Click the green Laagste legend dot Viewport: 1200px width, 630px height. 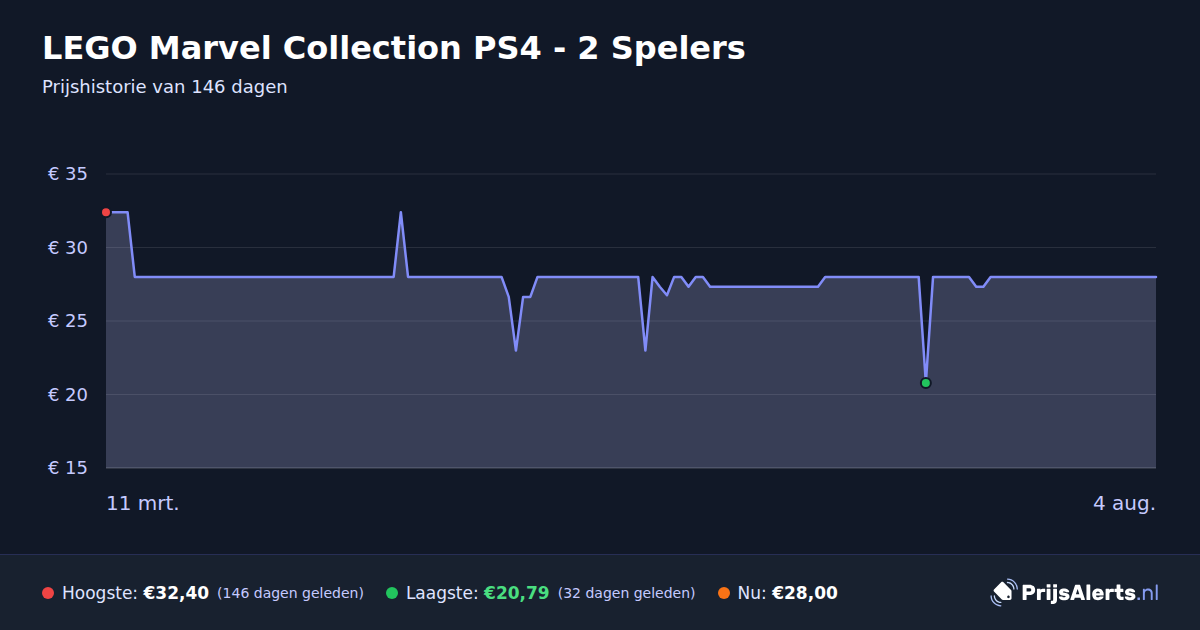[392, 593]
